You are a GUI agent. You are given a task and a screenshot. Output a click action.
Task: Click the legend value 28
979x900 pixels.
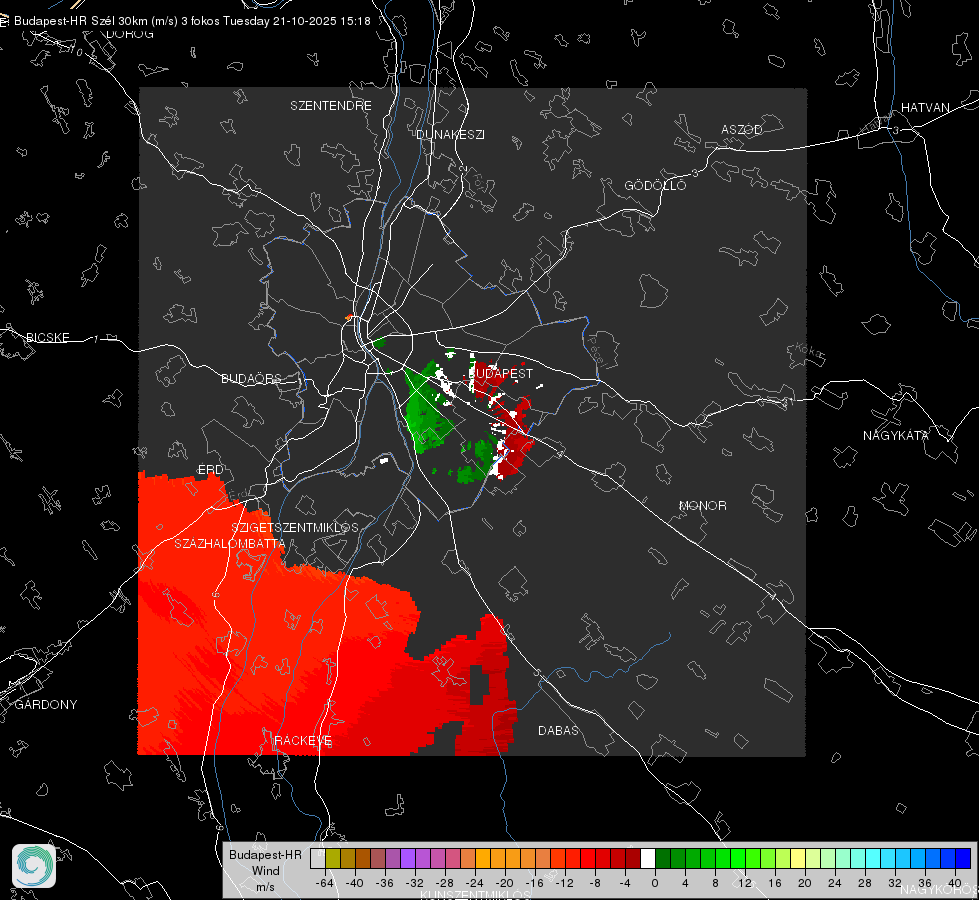pos(865,883)
